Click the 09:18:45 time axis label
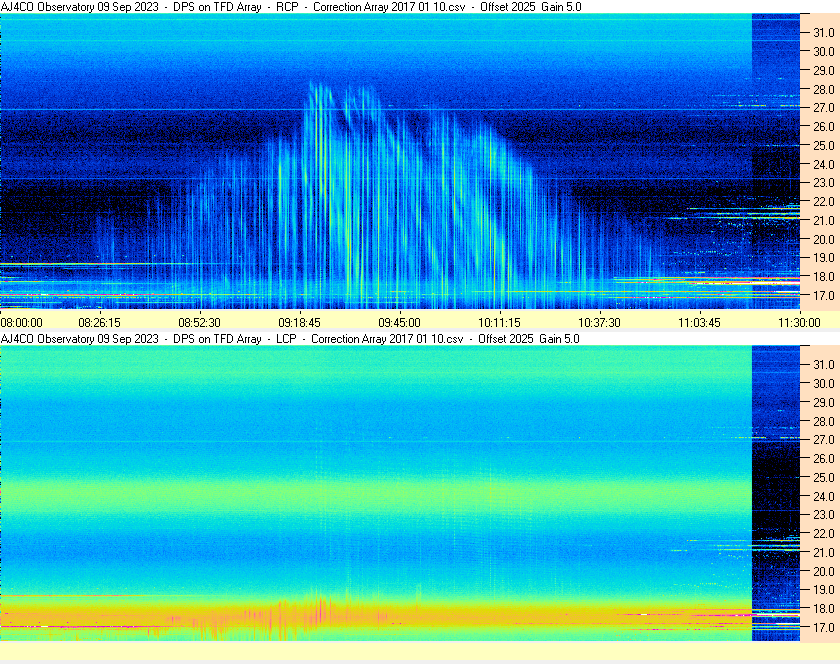 point(299,323)
